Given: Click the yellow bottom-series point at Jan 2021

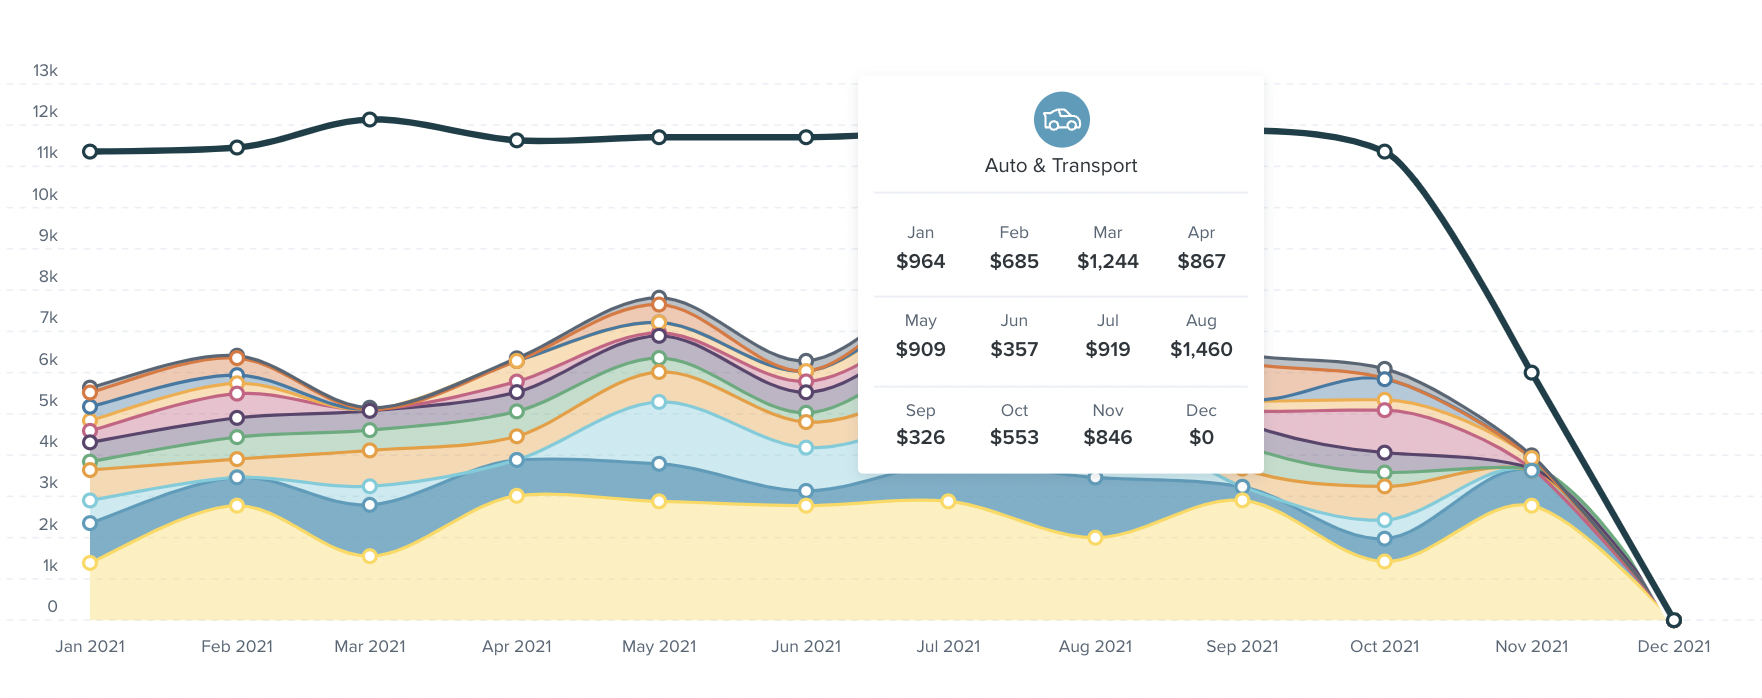Looking at the screenshot, I should point(90,563).
